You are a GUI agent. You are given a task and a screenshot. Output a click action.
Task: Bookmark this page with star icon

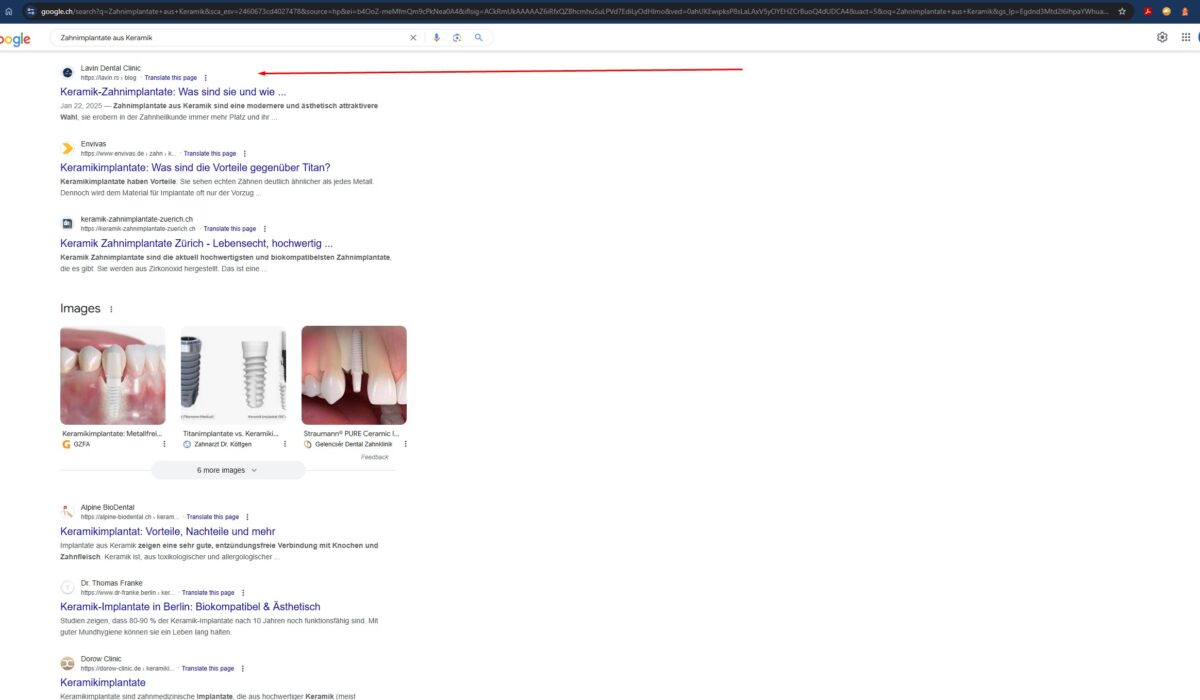point(1122,11)
